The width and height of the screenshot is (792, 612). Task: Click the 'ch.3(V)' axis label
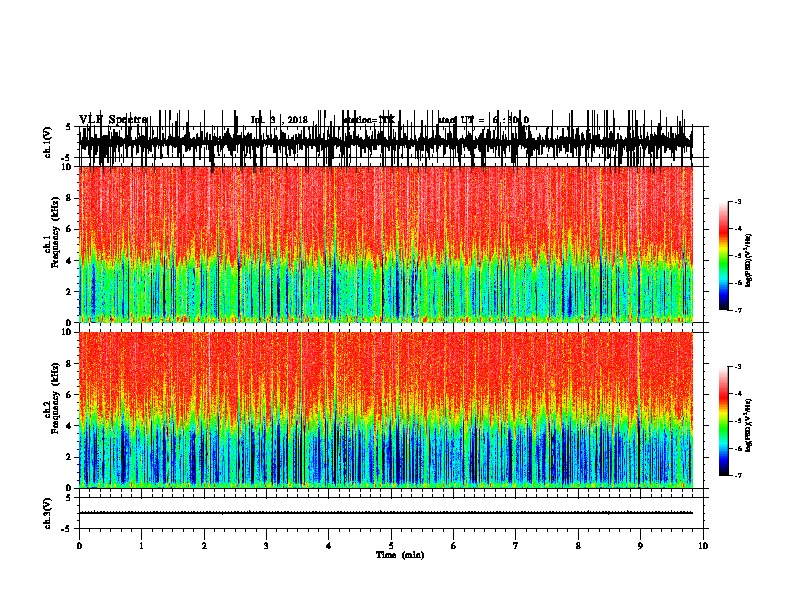pos(47,513)
